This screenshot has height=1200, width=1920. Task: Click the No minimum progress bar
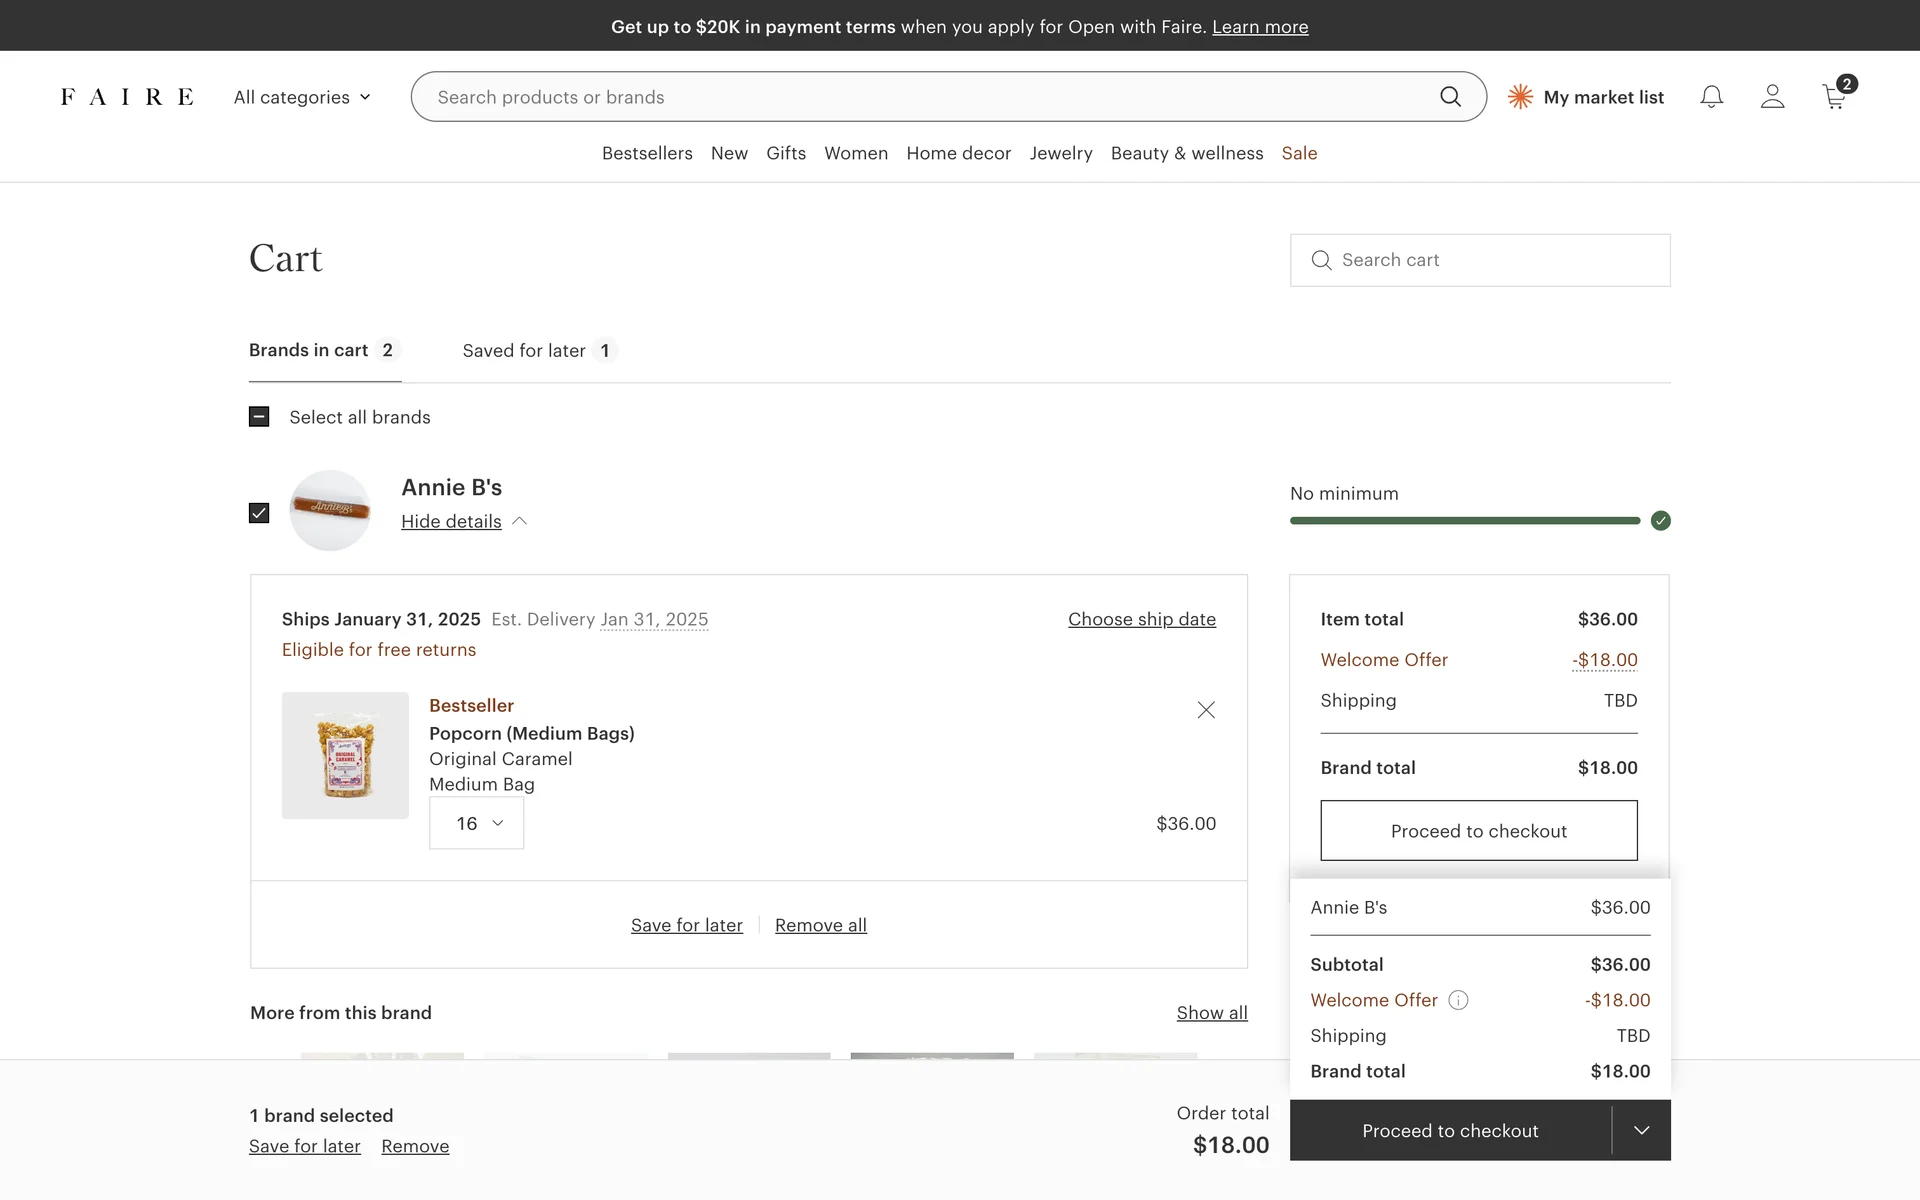[1465, 520]
